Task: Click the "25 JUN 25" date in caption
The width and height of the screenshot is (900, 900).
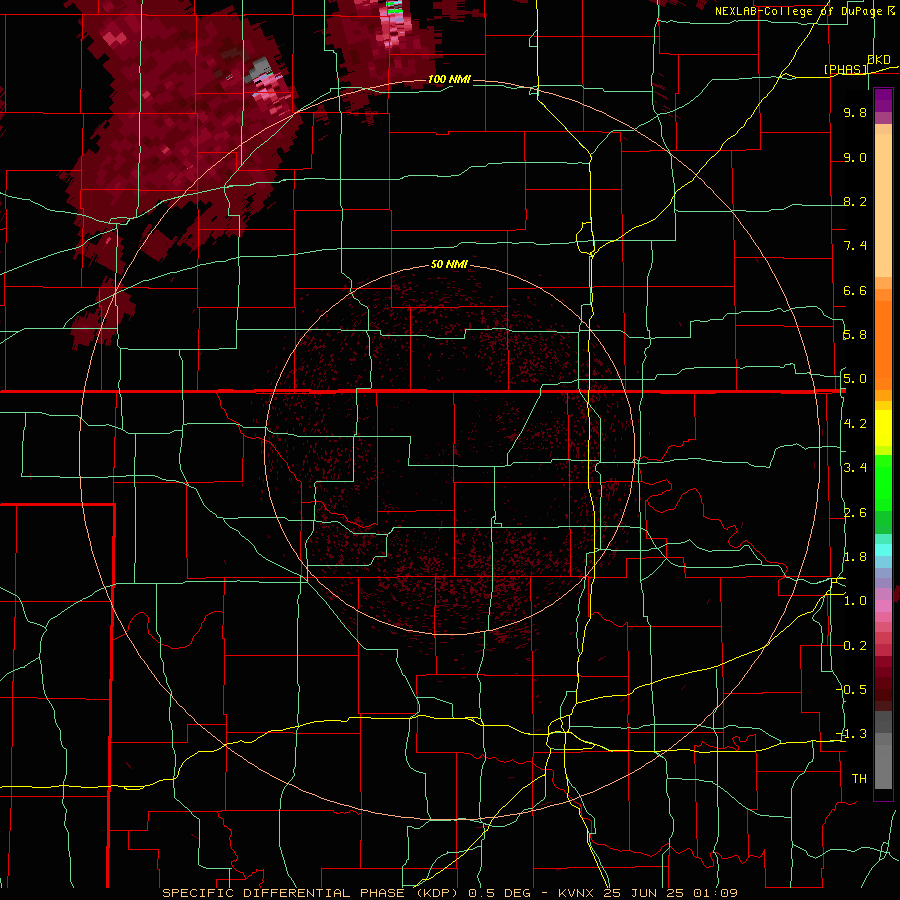Action: coord(641,893)
